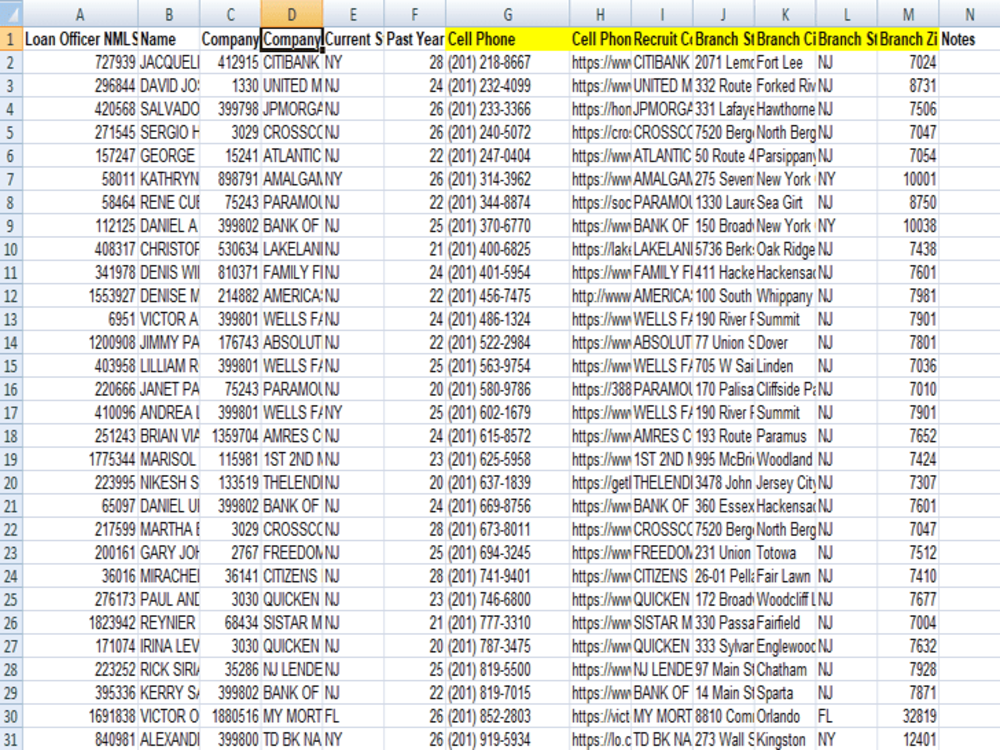Click the zip cell 32819
Viewport: 1000px width, 750px height.
pyautogui.click(x=908, y=716)
